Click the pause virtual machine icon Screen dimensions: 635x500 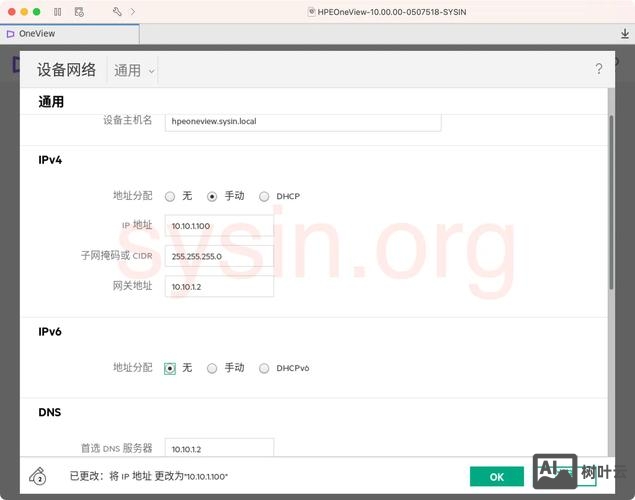[57, 11]
